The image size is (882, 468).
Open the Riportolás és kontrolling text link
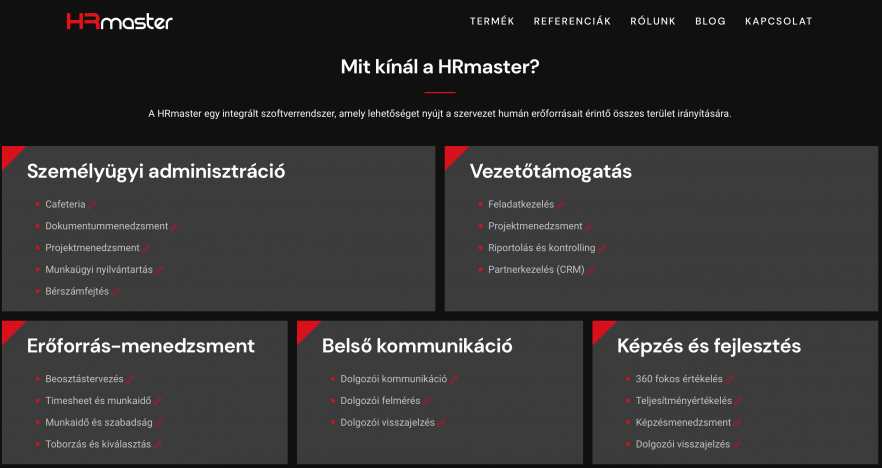click(x=542, y=248)
